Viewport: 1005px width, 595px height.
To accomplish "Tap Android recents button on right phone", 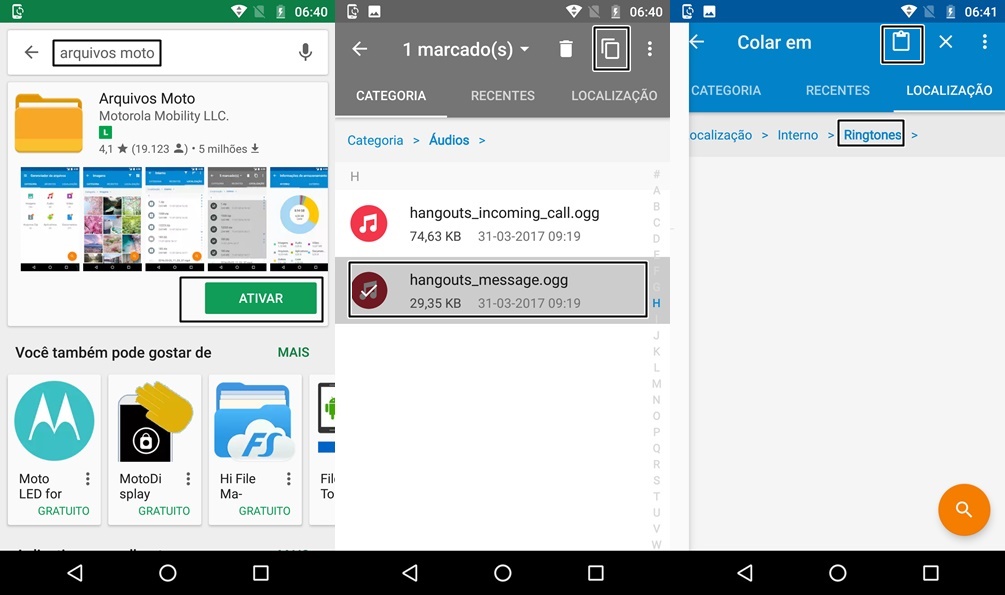I will pyautogui.click(x=931, y=573).
